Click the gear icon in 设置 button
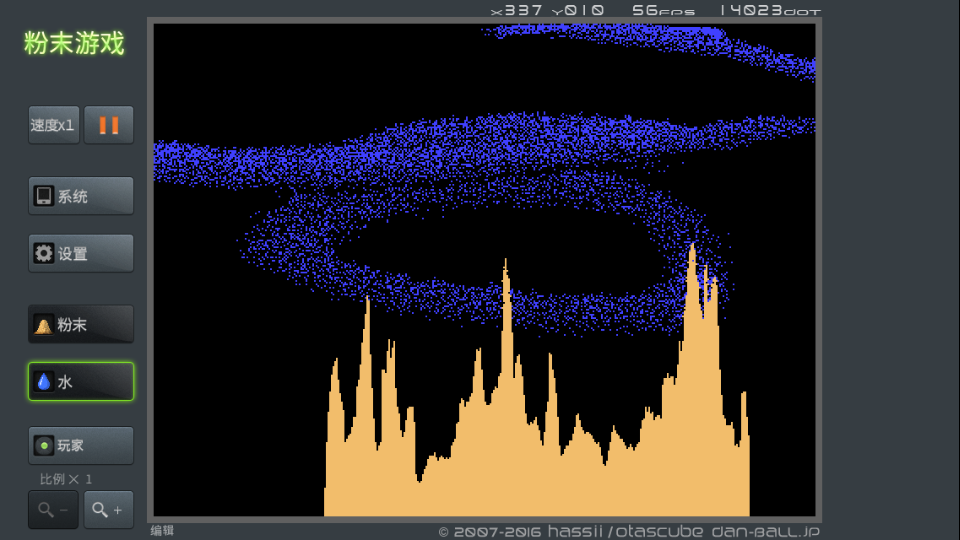This screenshot has width=960, height=540. tap(44, 254)
